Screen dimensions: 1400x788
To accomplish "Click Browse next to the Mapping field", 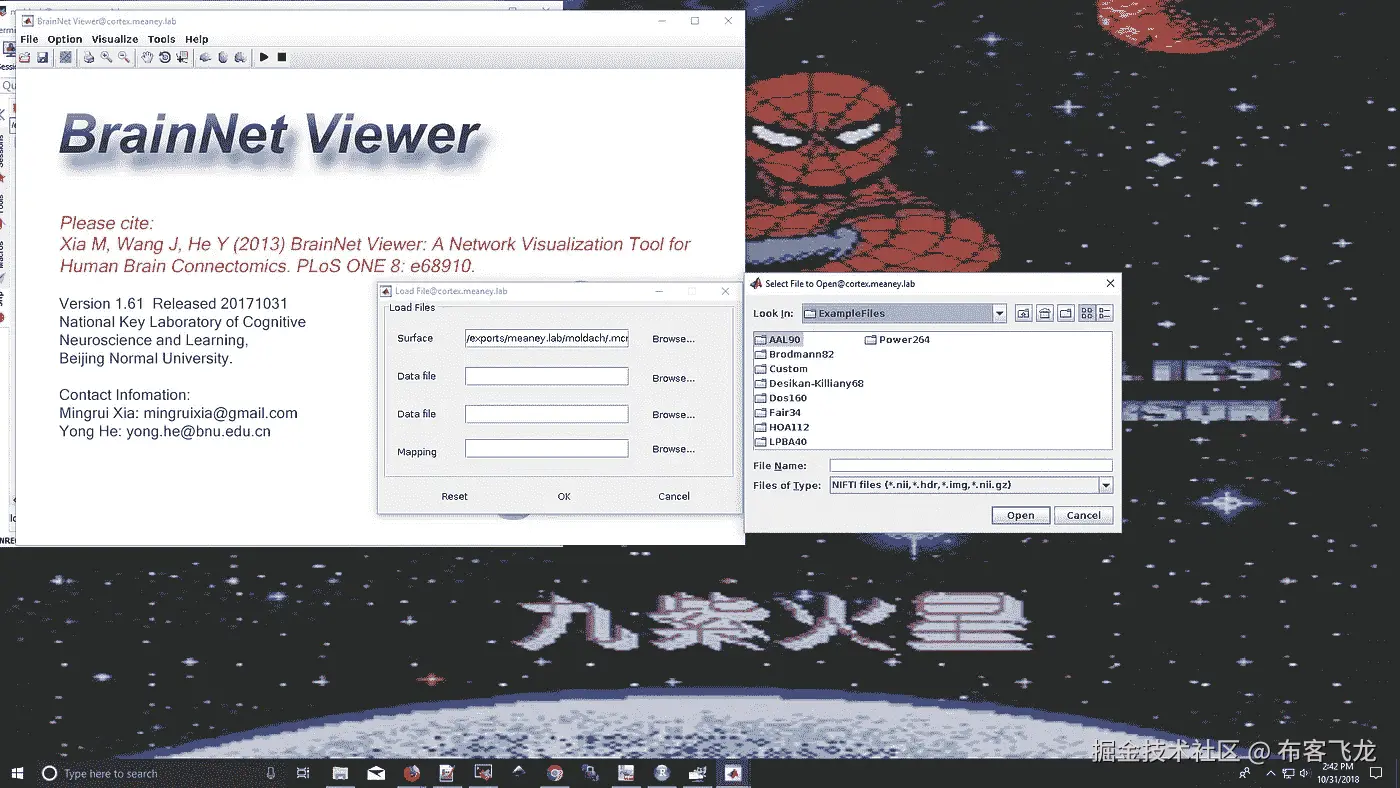I will (x=673, y=449).
